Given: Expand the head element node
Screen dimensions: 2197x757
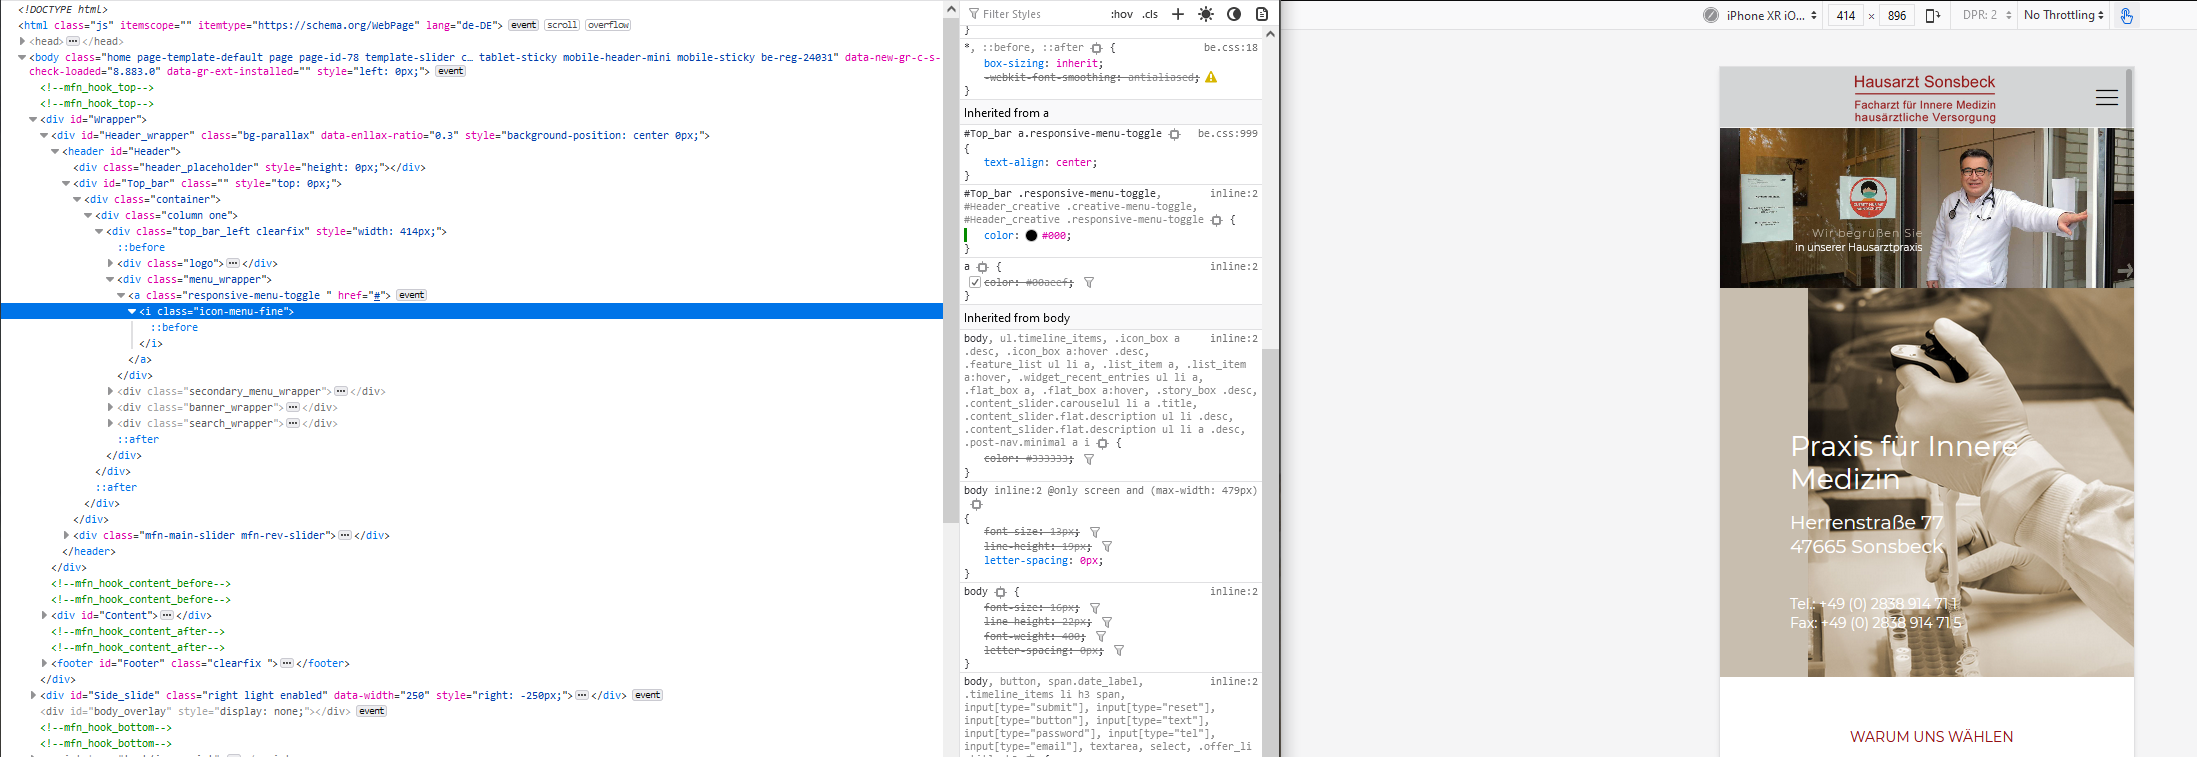Looking at the screenshot, I should (22, 41).
